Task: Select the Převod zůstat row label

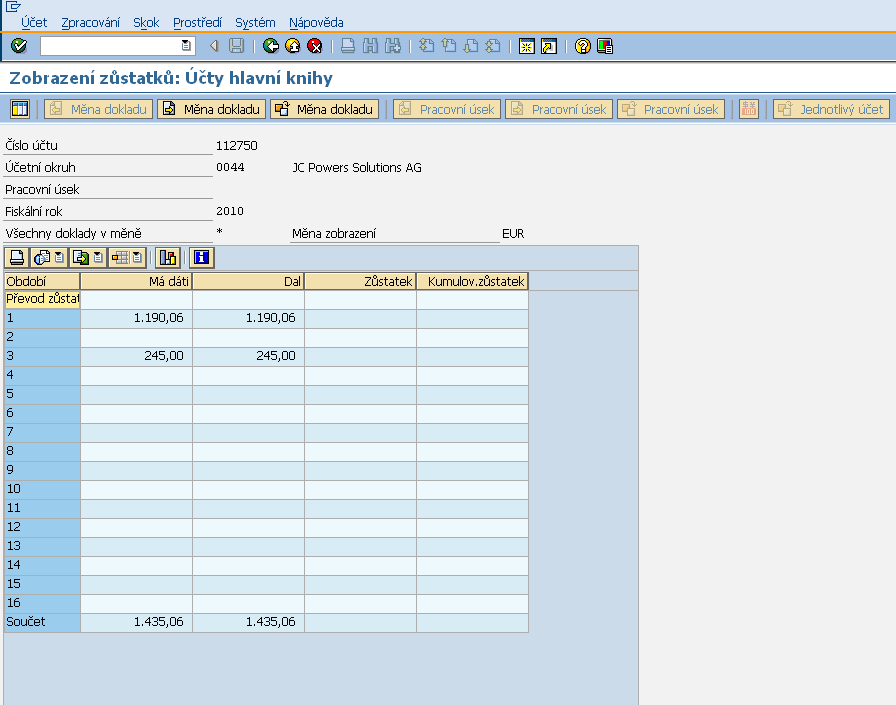Action: tap(42, 299)
